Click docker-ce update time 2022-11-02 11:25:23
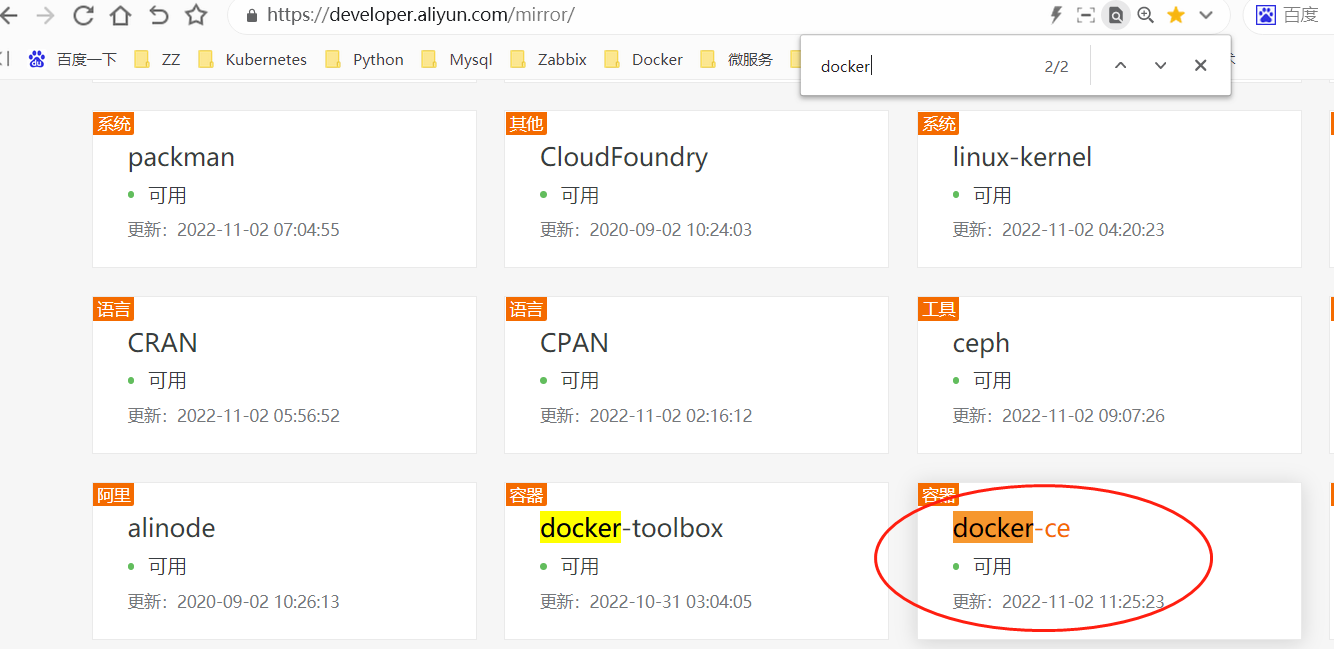The width and height of the screenshot is (1334, 649). click(1083, 602)
